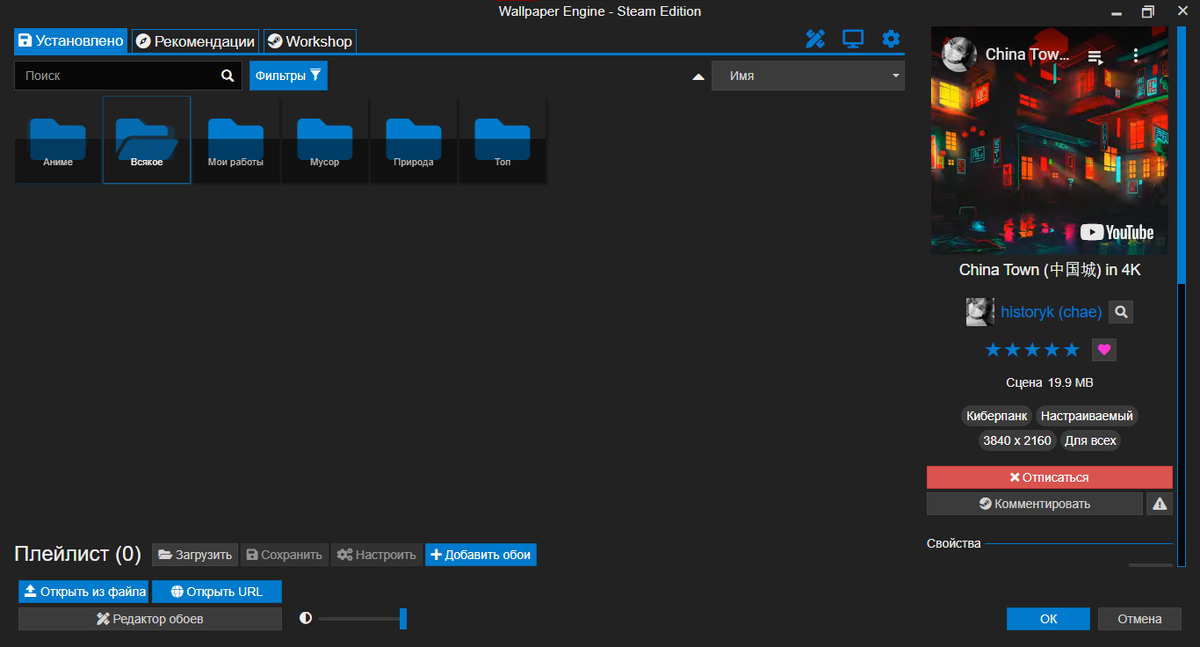Click the contrast icon beside the slider
Image resolution: width=1200 pixels, height=647 pixels.
point(306,619)
